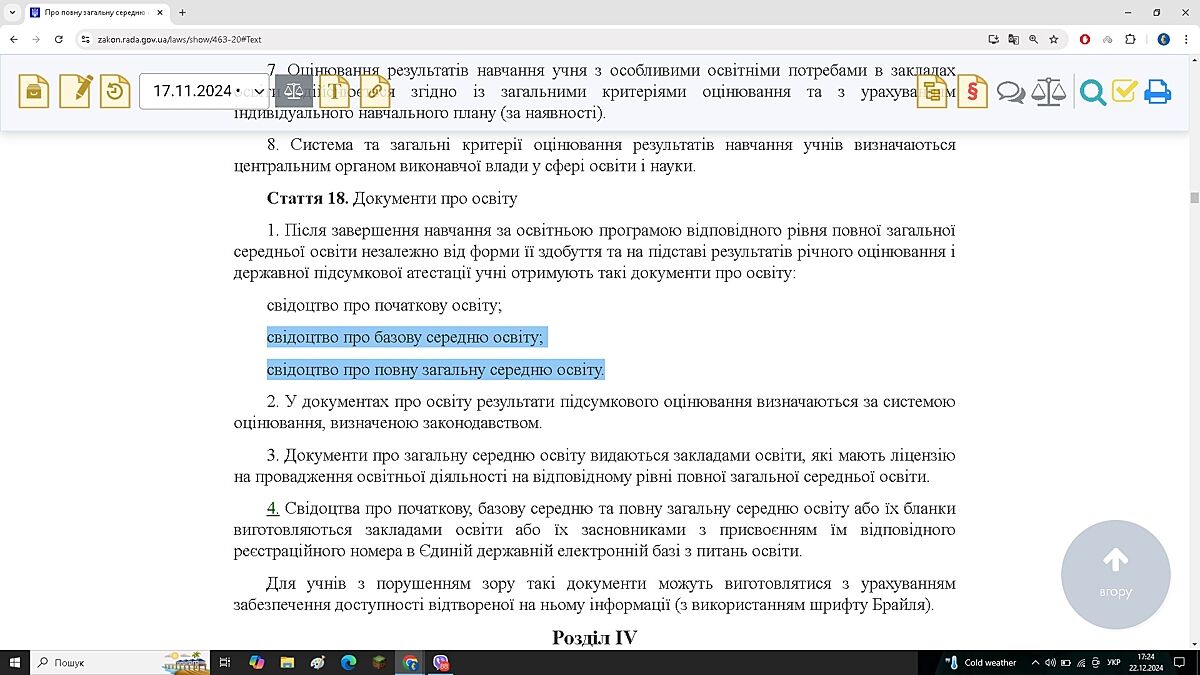Select the law document browser tab
This screenshot has height=675, width=1200.
(x=90, y=13)
